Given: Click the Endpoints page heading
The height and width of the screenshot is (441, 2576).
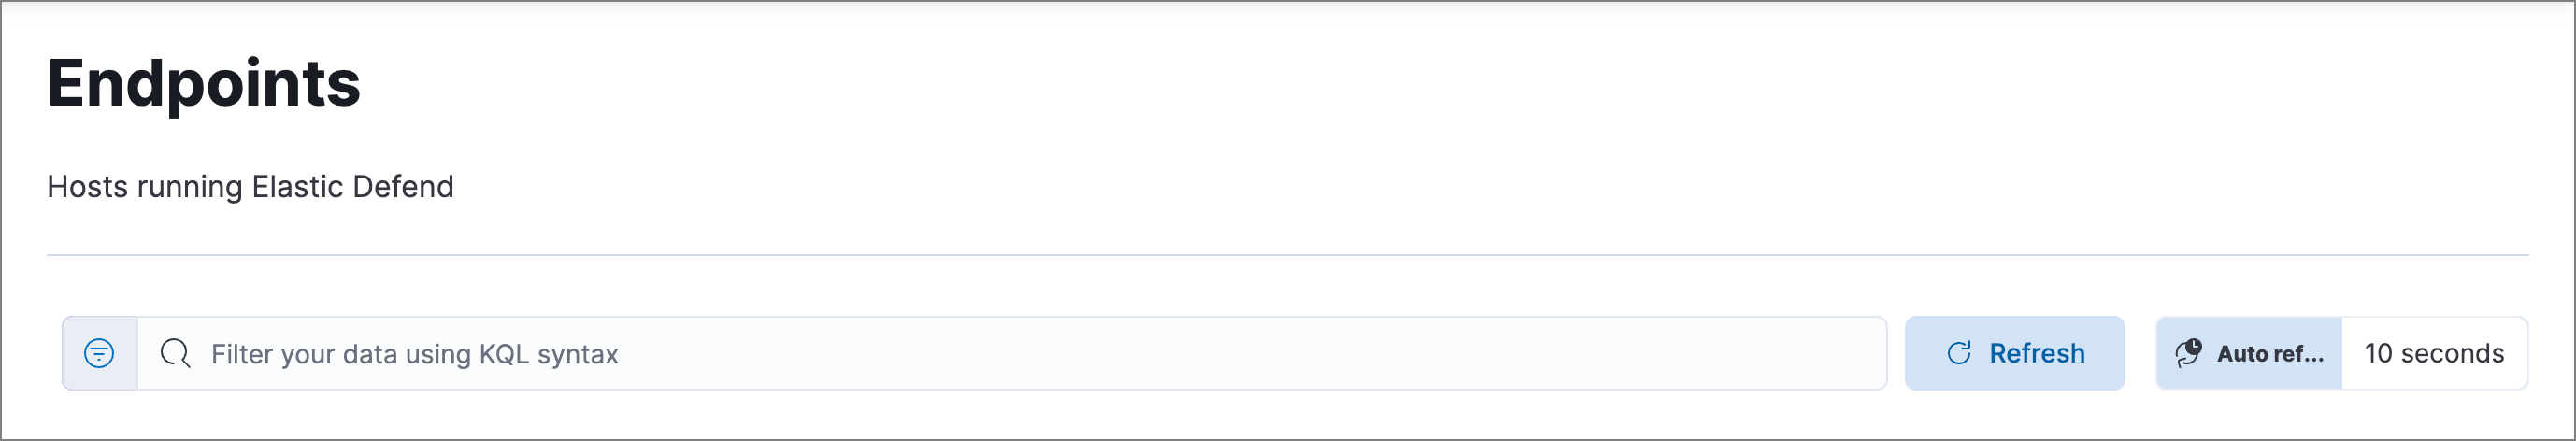Looking at the screenshot, I should pos(203,83).
